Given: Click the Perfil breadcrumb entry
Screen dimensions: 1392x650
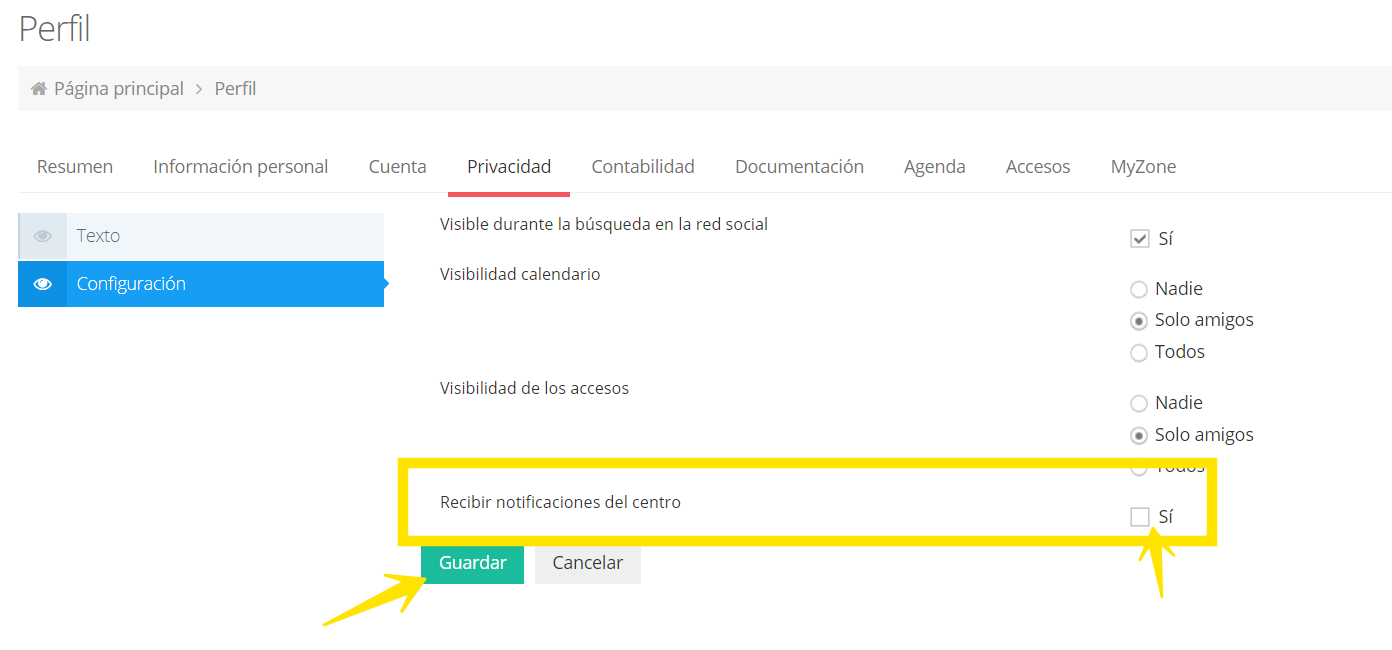Looking at the screenshot, I should click(236, 89).
